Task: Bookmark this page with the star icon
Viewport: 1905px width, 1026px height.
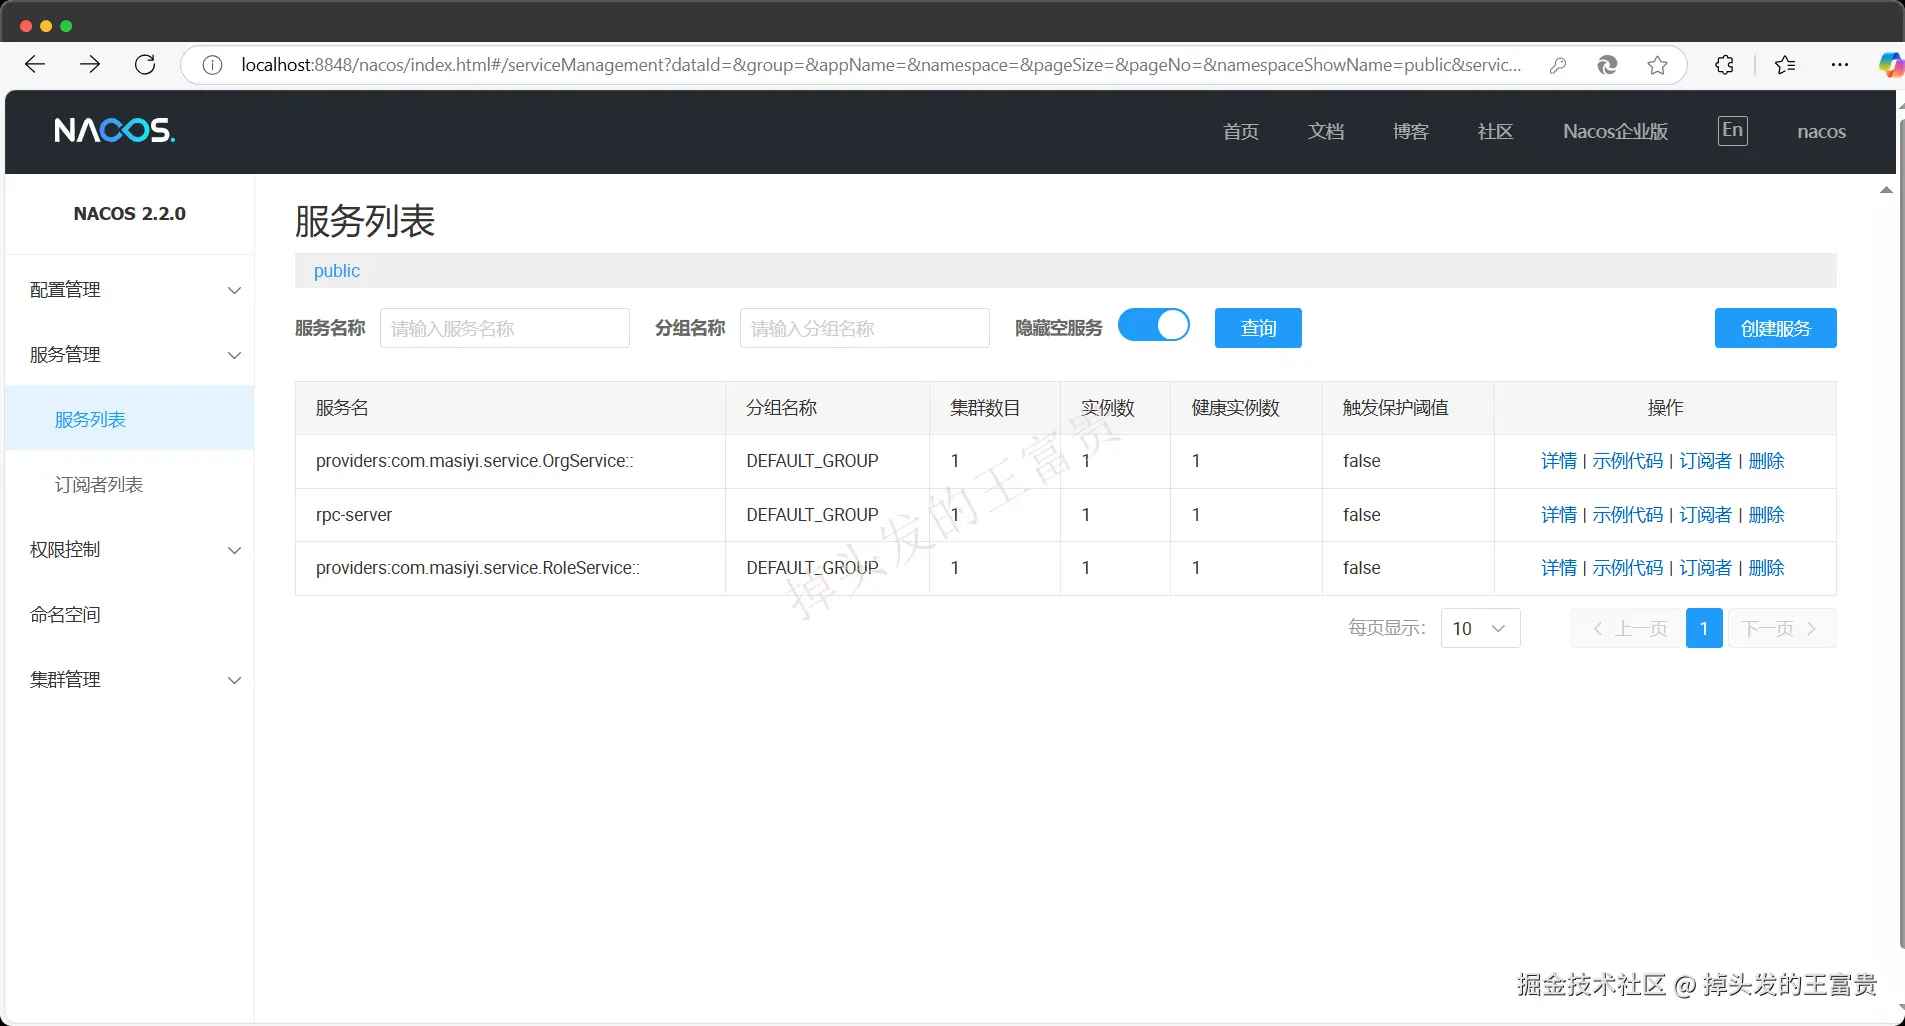Action: pyautogui.click(x=1657, y=65)
